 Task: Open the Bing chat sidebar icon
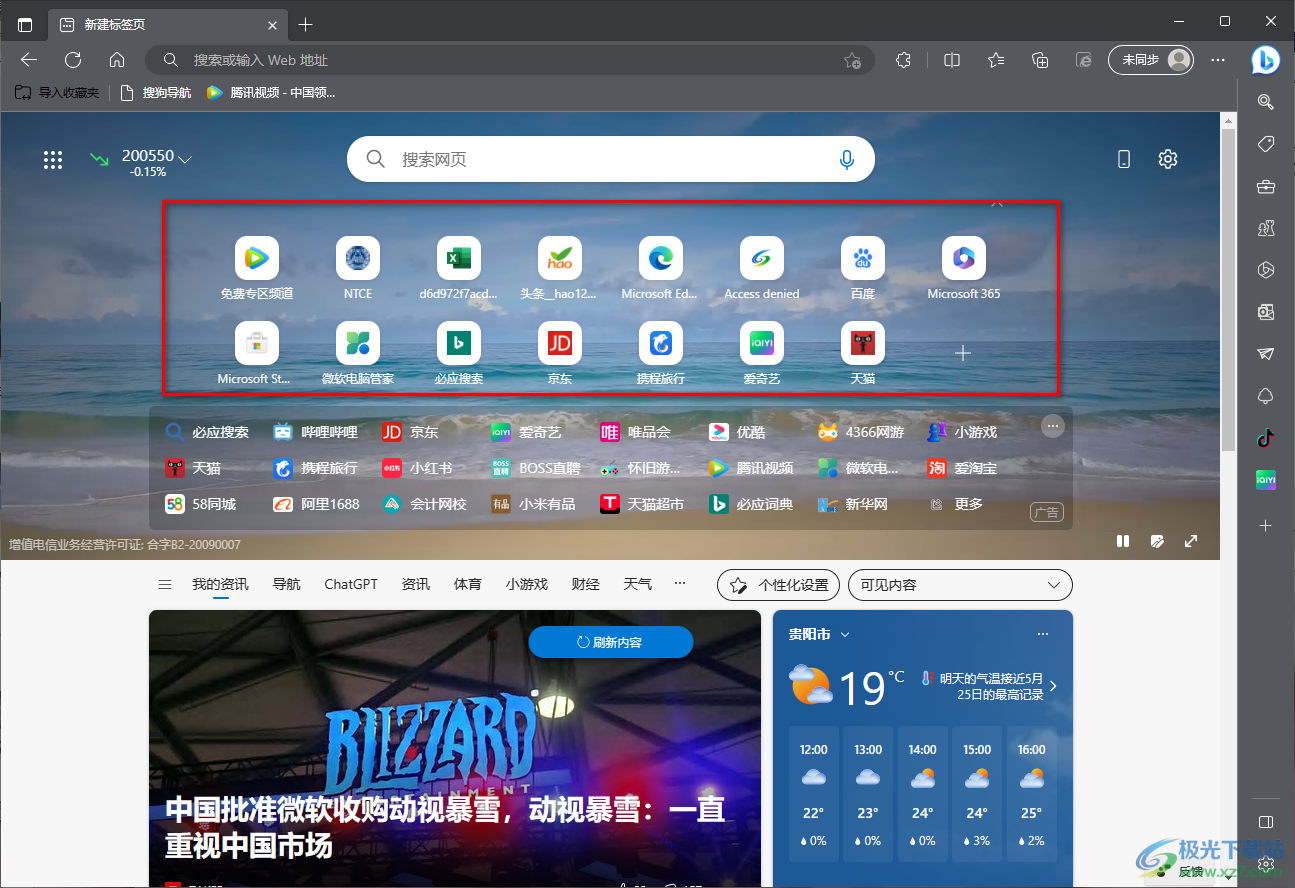tap(1265, 60)
